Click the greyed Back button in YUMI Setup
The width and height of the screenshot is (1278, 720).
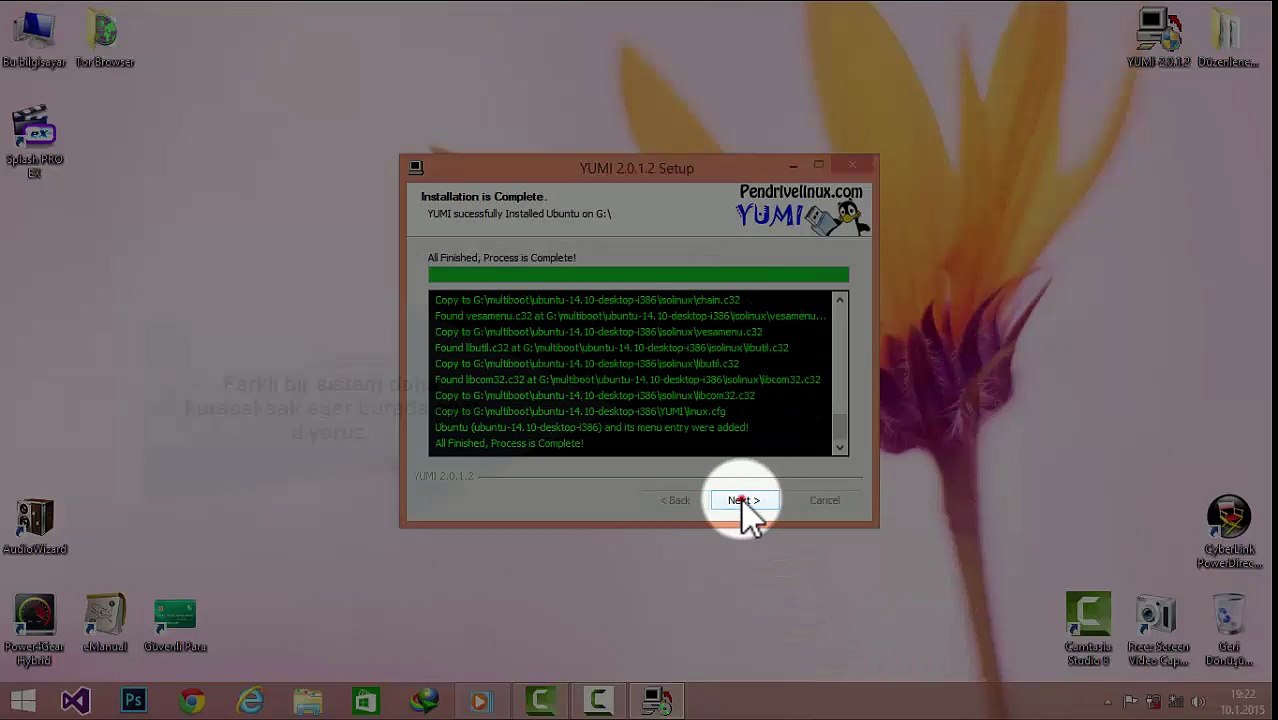(675, 500)
